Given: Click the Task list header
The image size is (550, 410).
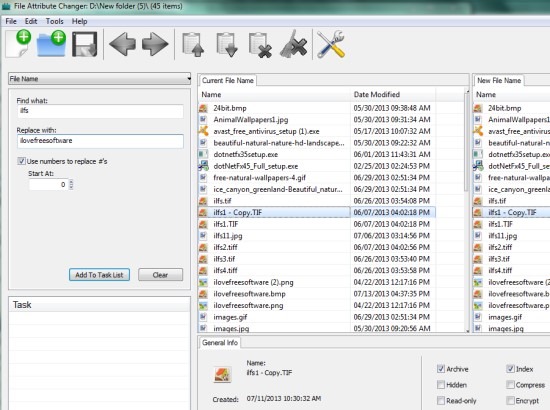Looking at the screenshot, I should click(100, 305).
